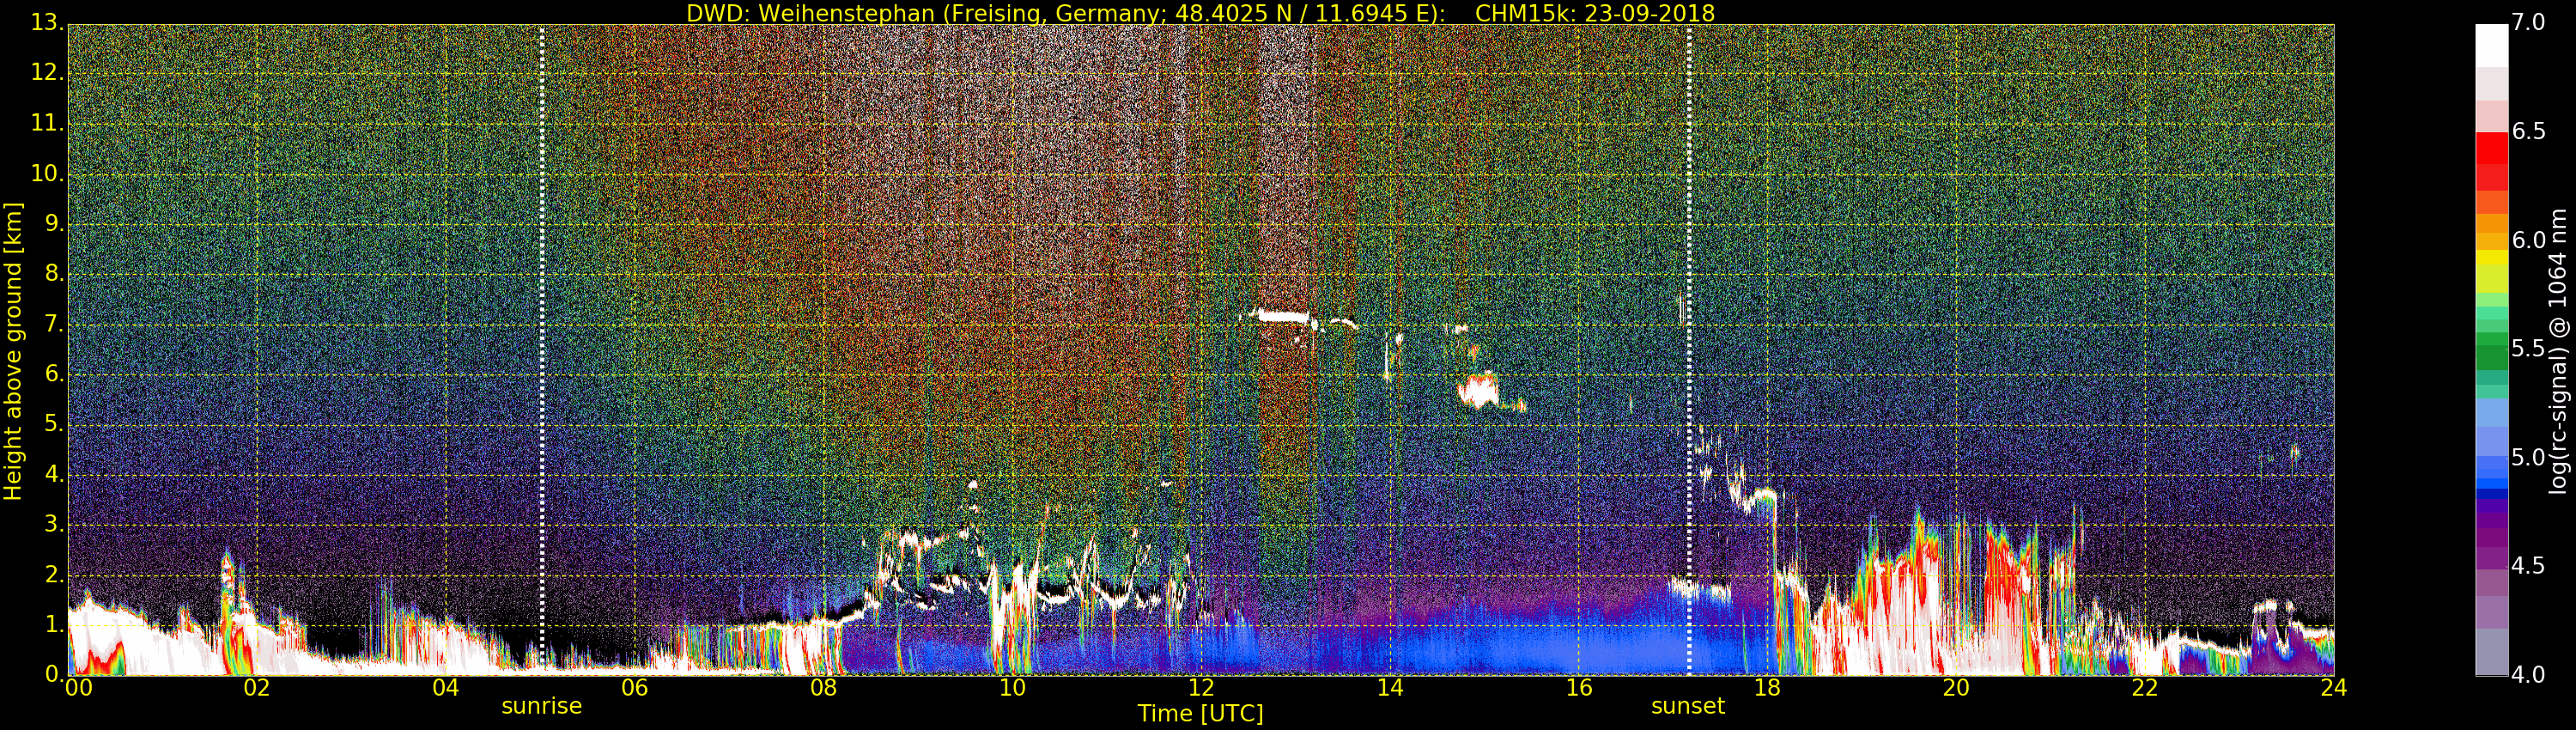Image resolution: width=2576 pixels, height=730 pixels.
Task: Click the height axis tick '12.' km
Action: (47, 72)
